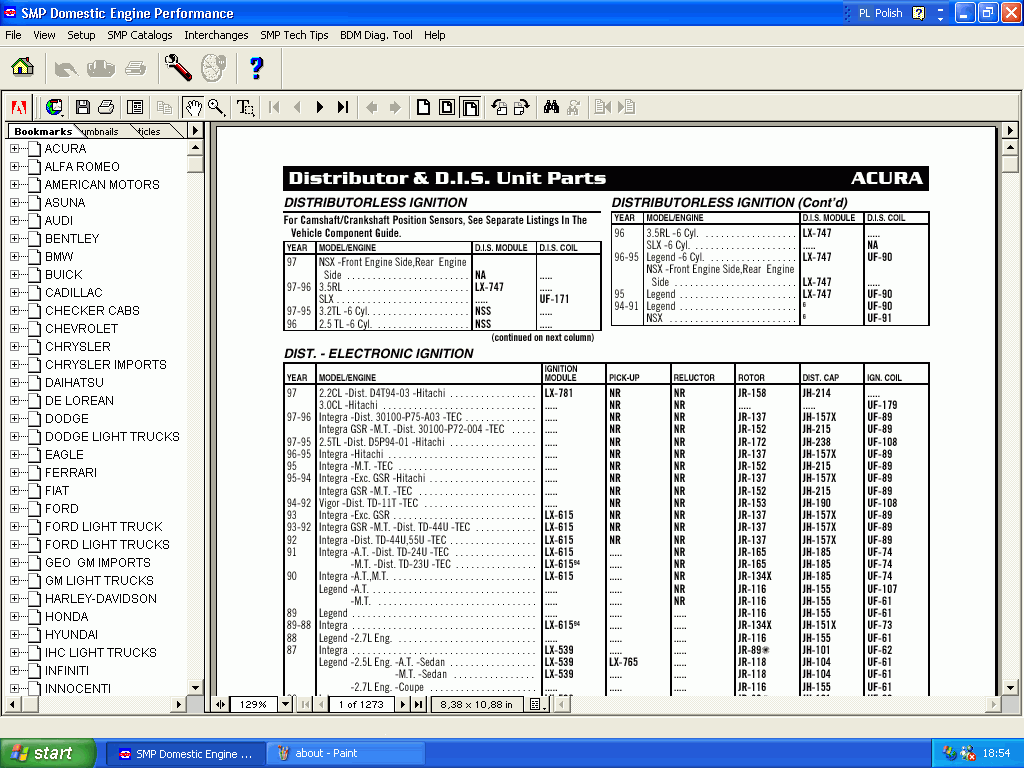
Task: Open the language bar help icon
Action: [918, 13]
